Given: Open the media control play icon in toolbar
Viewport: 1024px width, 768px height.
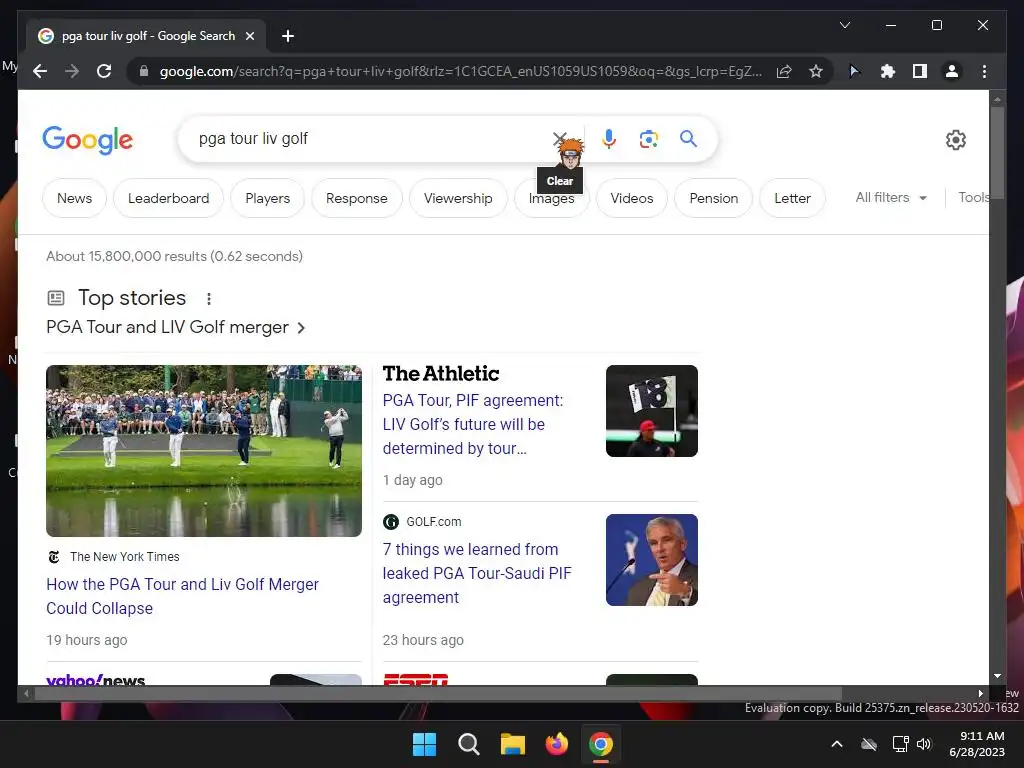Looking at the screenshot, I should (854, 71).
